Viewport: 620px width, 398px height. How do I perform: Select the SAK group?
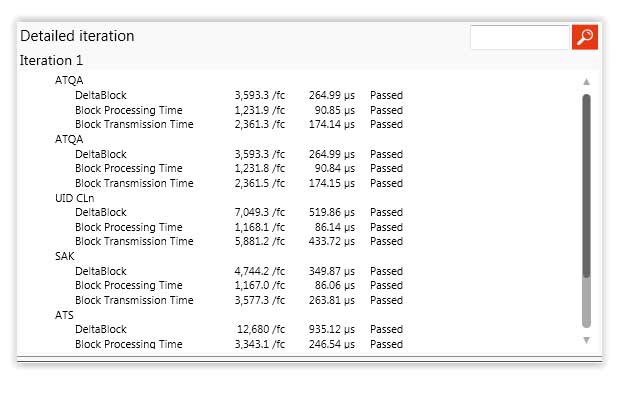click(65, 256)
